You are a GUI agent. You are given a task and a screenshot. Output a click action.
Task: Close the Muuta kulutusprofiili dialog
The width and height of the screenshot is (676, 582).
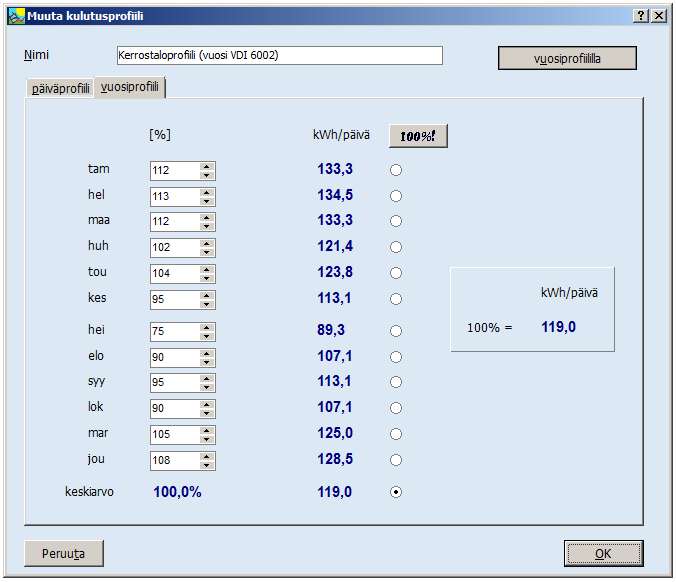pyautogui.click(x=659, y=16)
